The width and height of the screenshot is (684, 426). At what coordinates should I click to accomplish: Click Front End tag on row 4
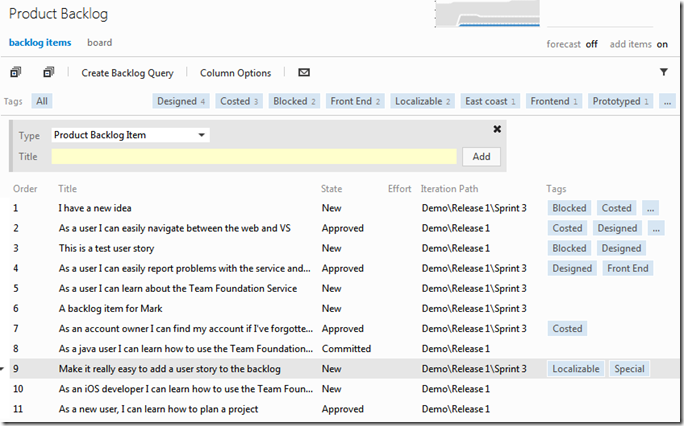628,268
